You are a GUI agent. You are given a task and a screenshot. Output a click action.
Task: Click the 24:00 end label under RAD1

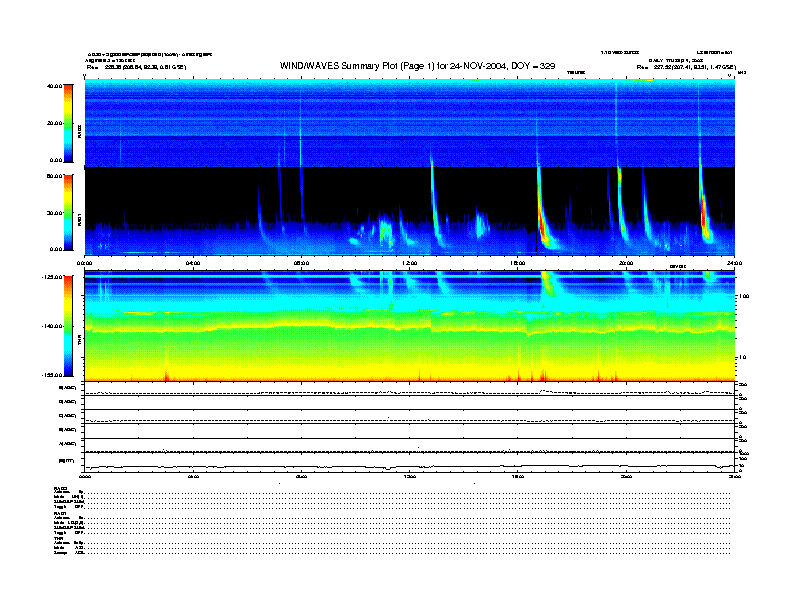coord(732,264)
